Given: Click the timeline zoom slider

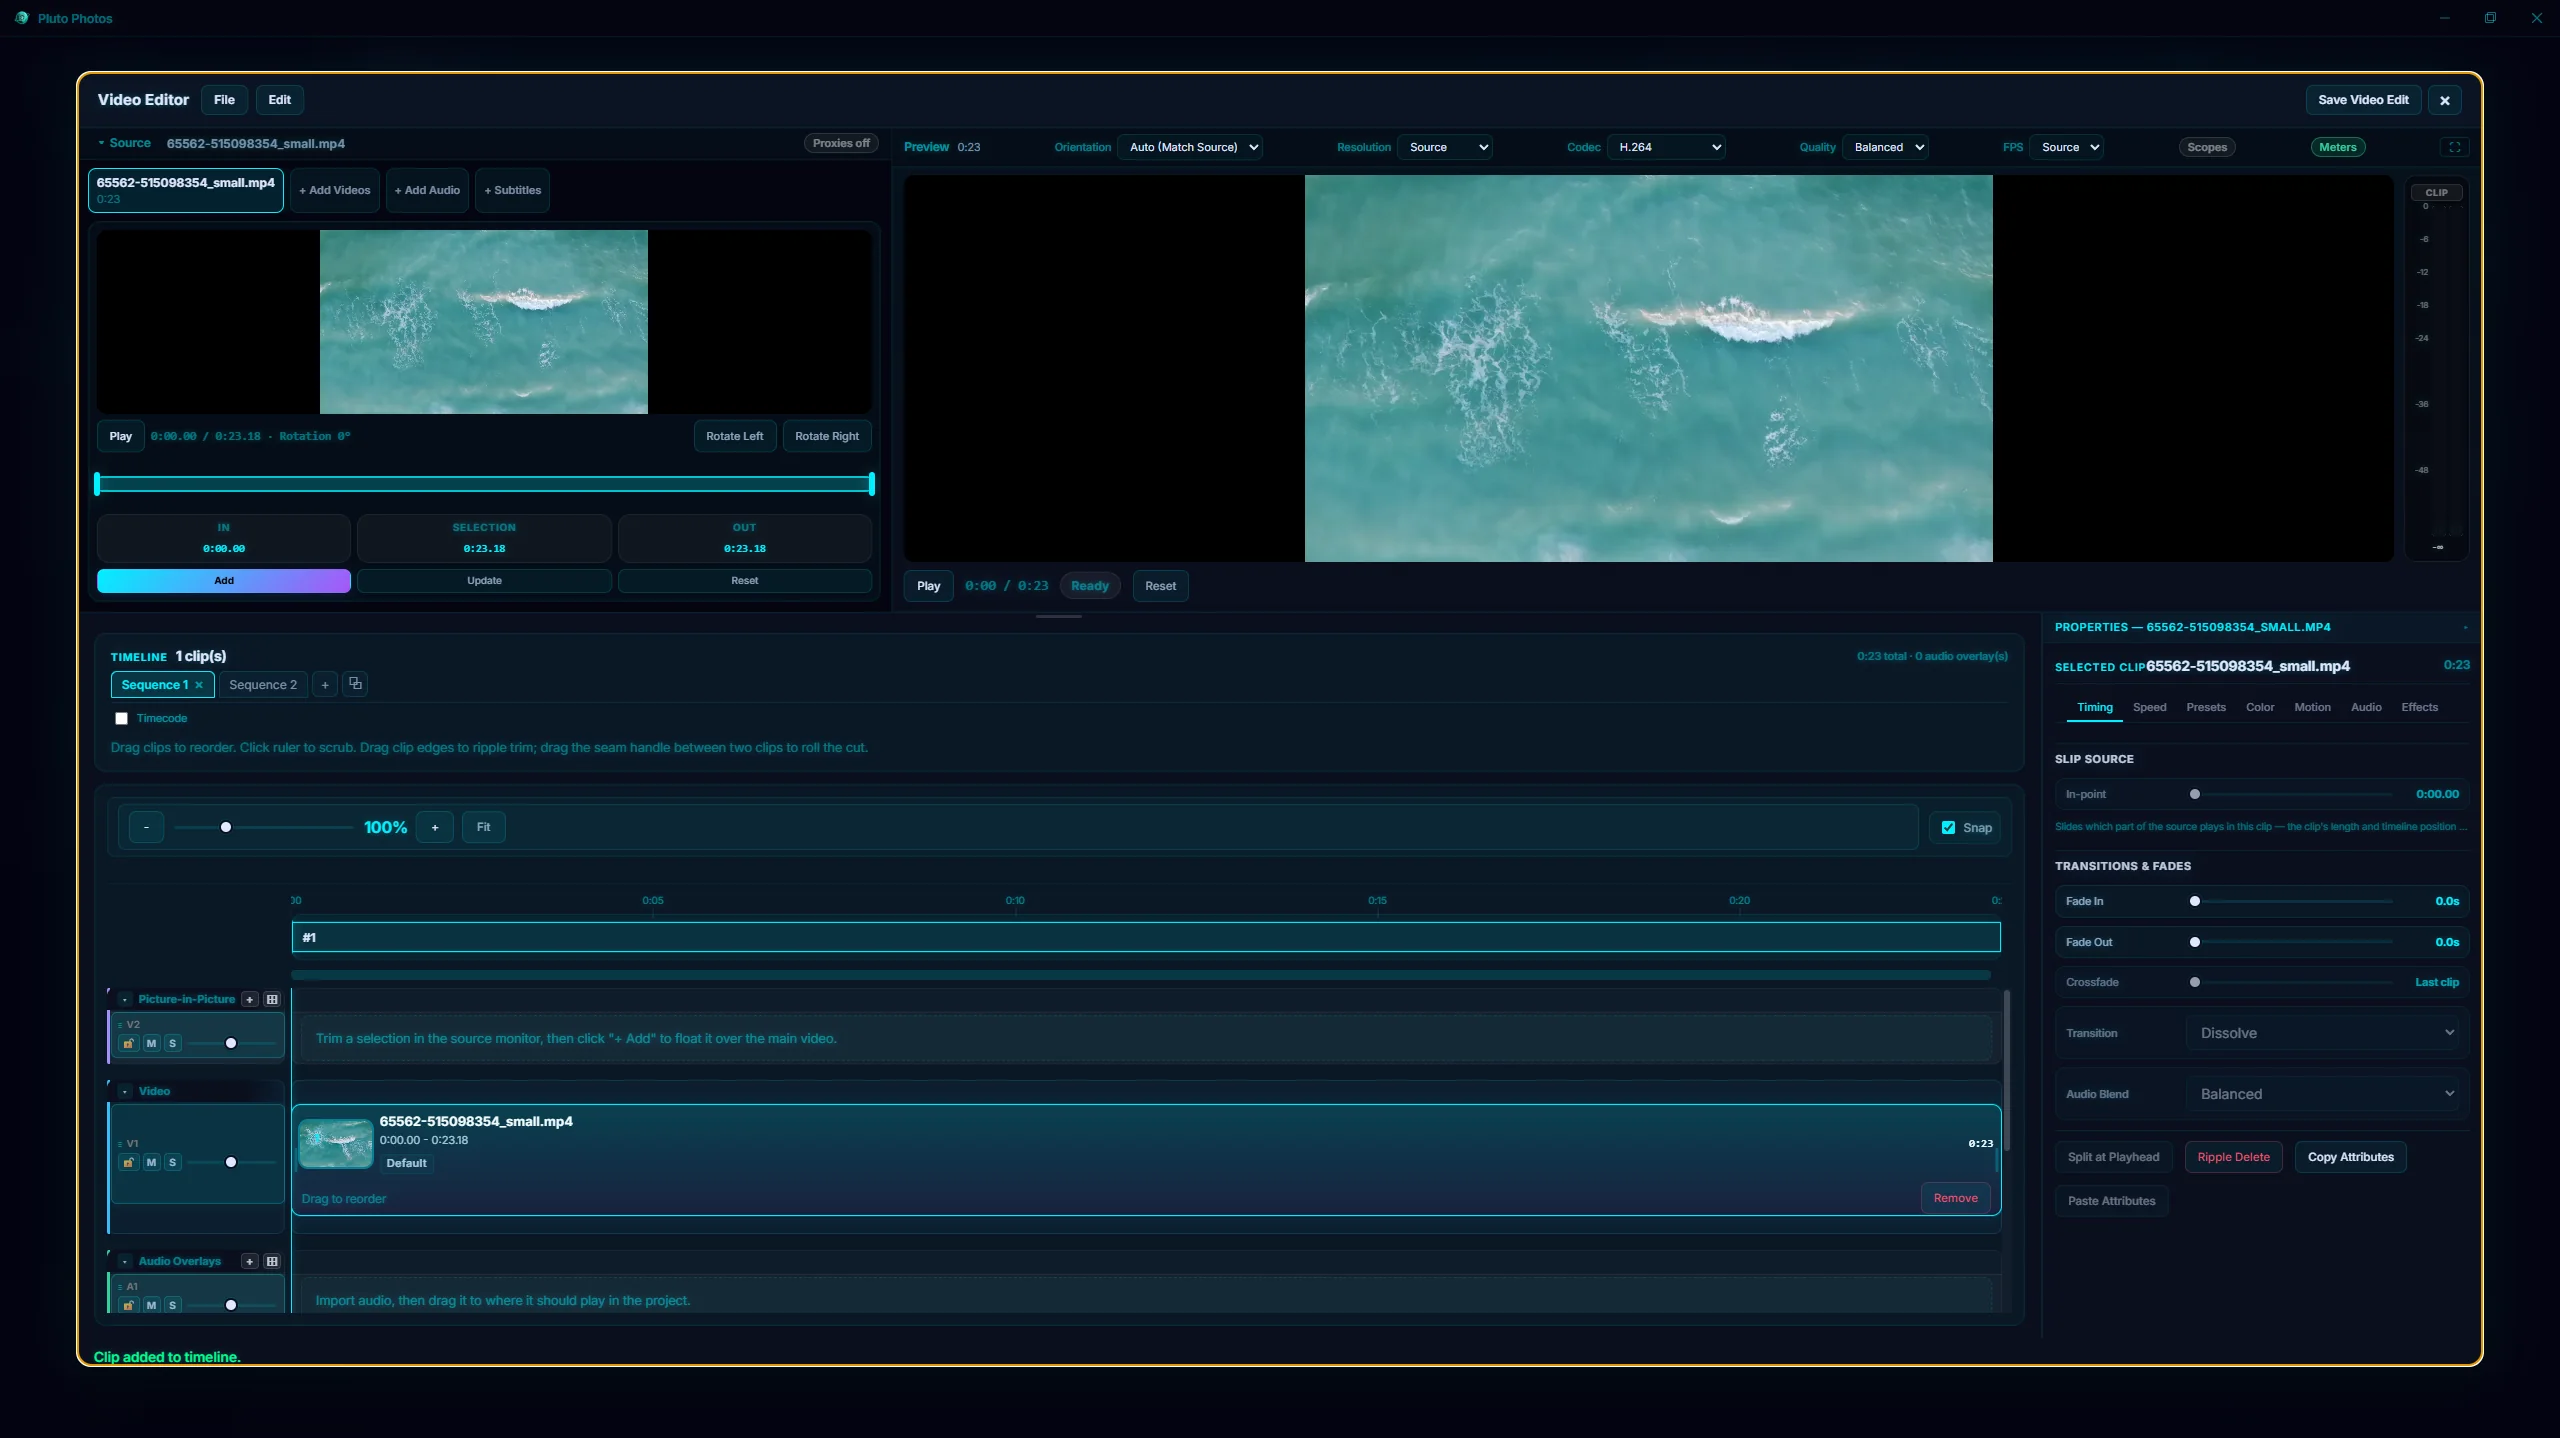Looking at the screenshot, I should click(263, 827).
